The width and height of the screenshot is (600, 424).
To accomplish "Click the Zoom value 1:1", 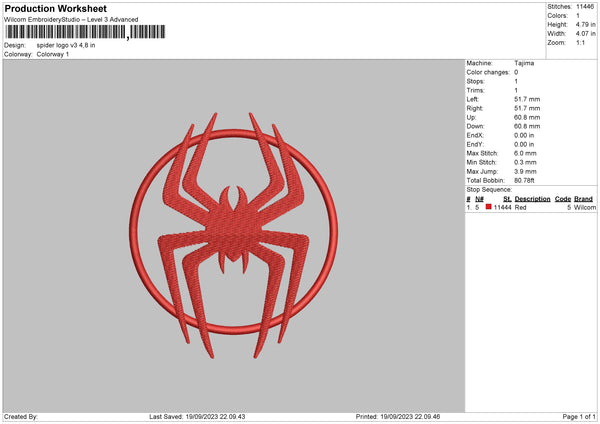I will [580, 42].
